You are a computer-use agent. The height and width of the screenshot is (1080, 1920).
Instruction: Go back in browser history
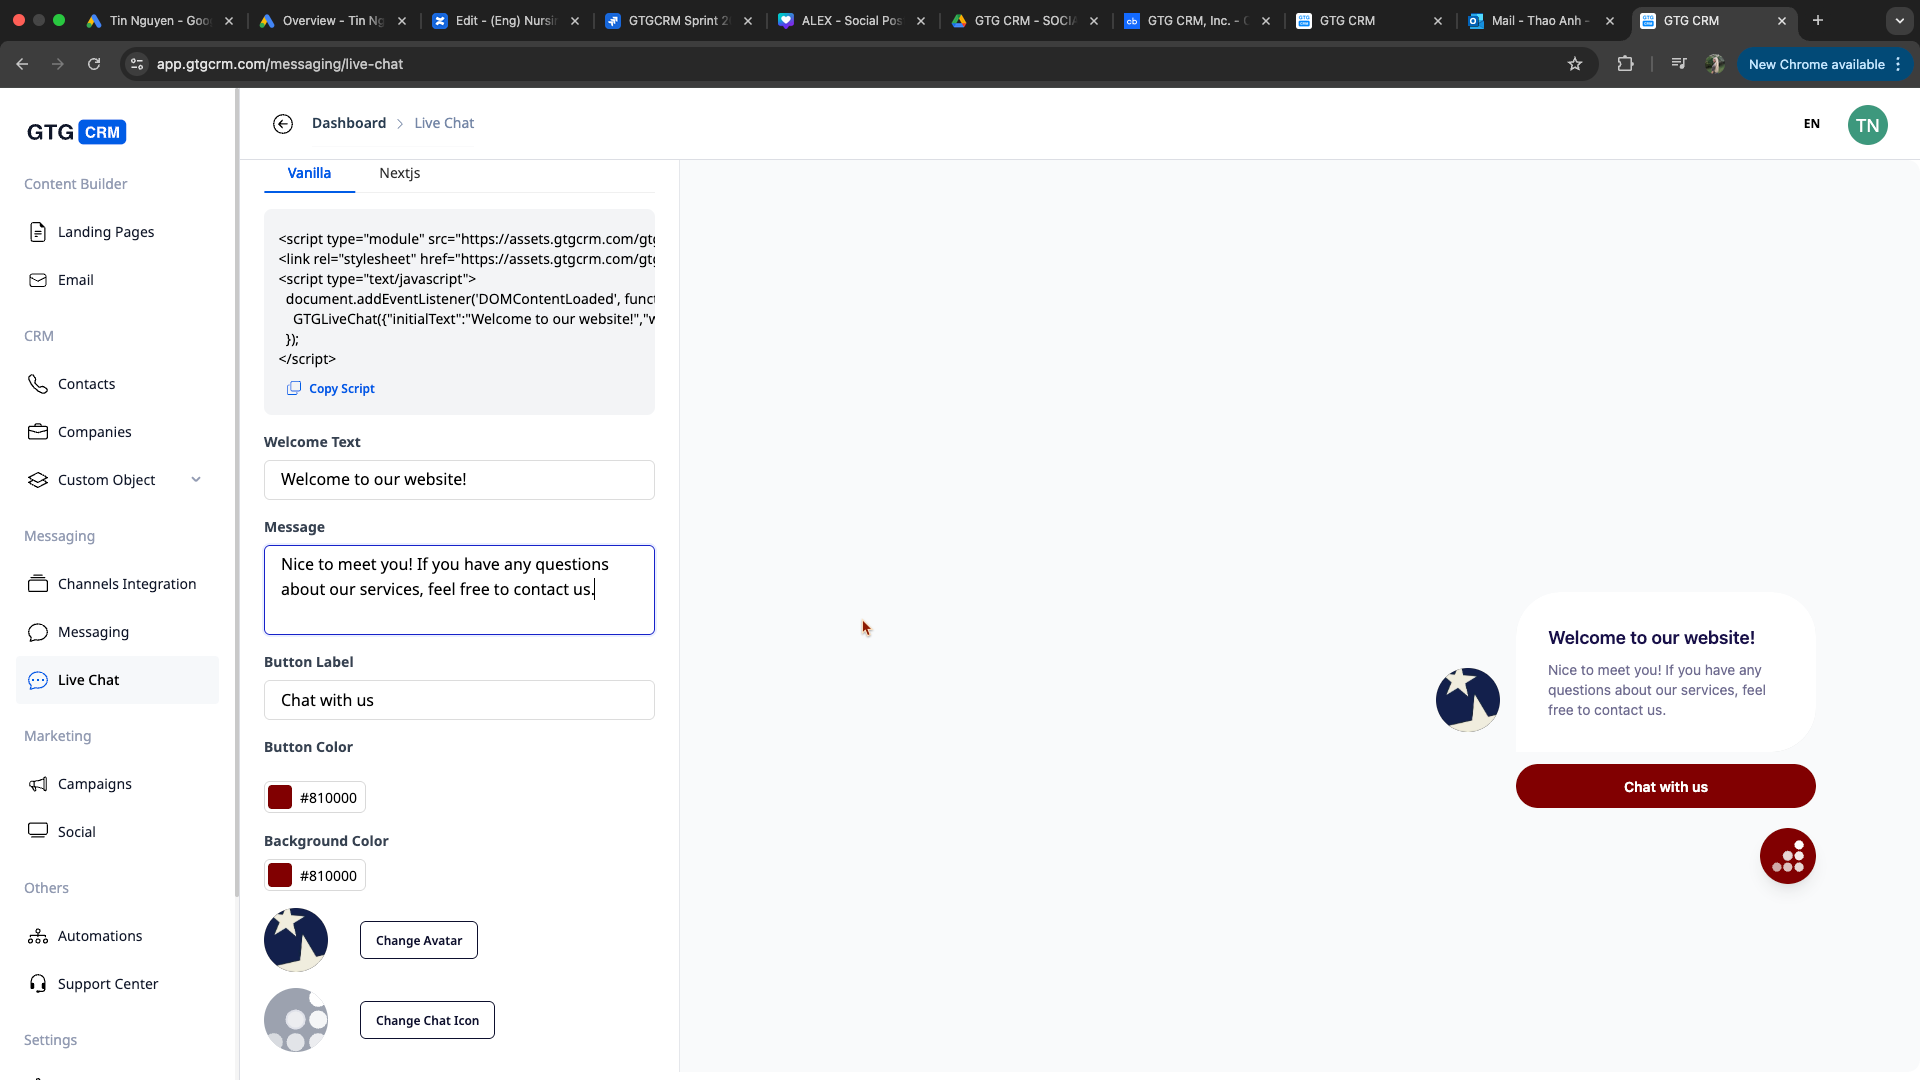[x=22, y=64]
